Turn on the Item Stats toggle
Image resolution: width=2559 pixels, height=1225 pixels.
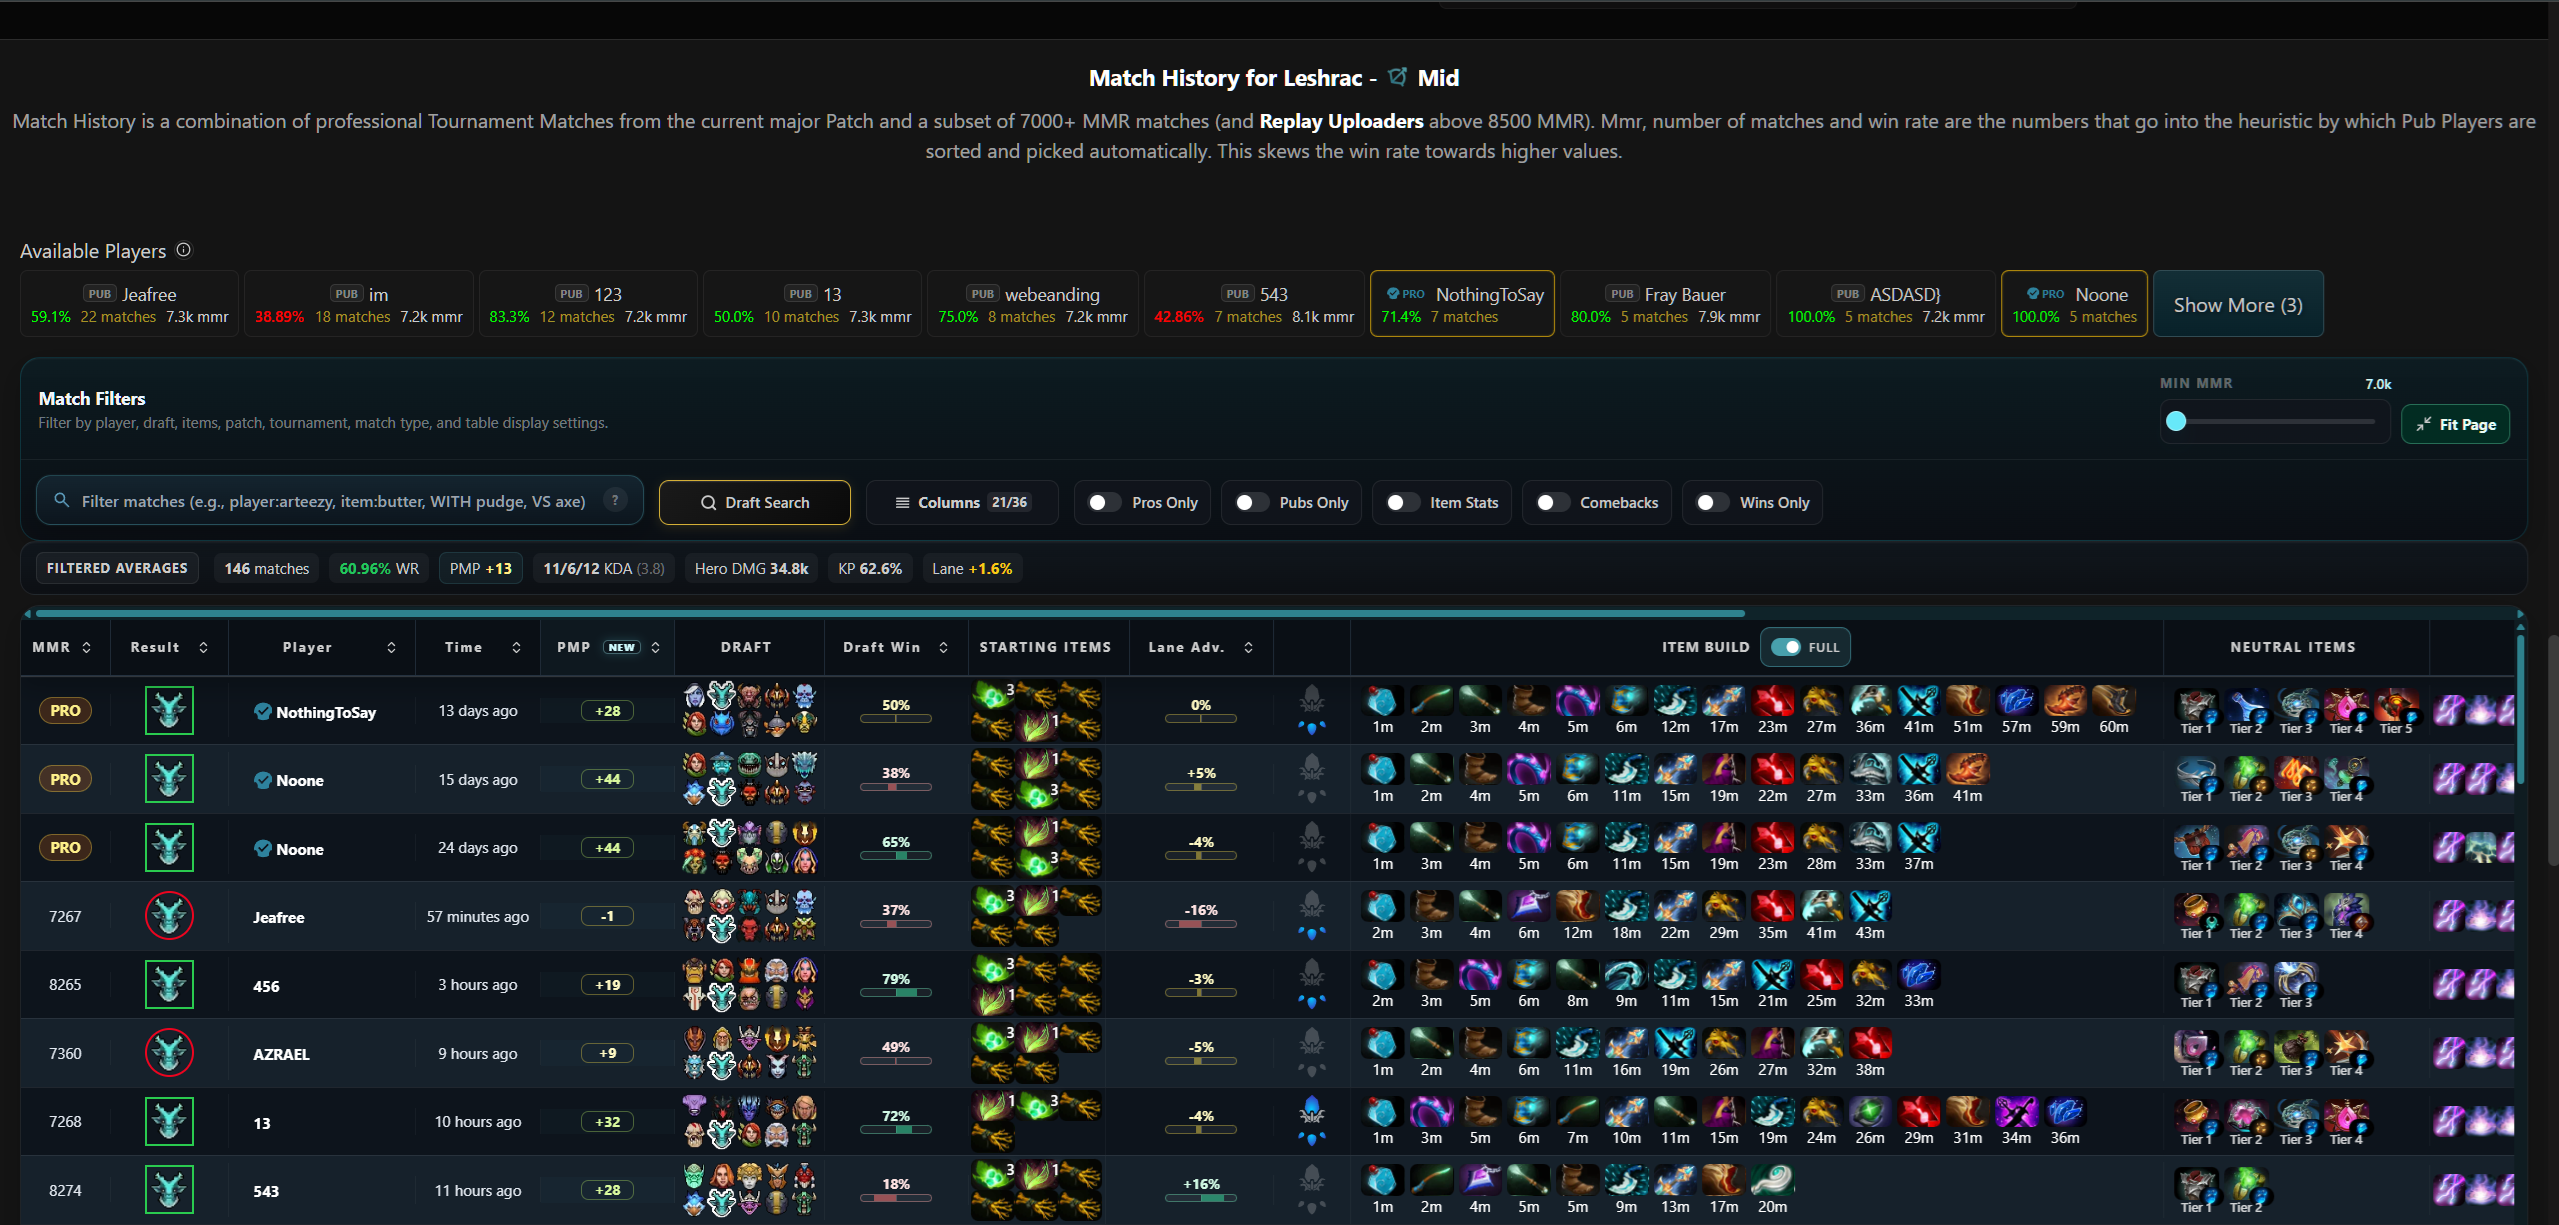click(x=1403, y=502)
